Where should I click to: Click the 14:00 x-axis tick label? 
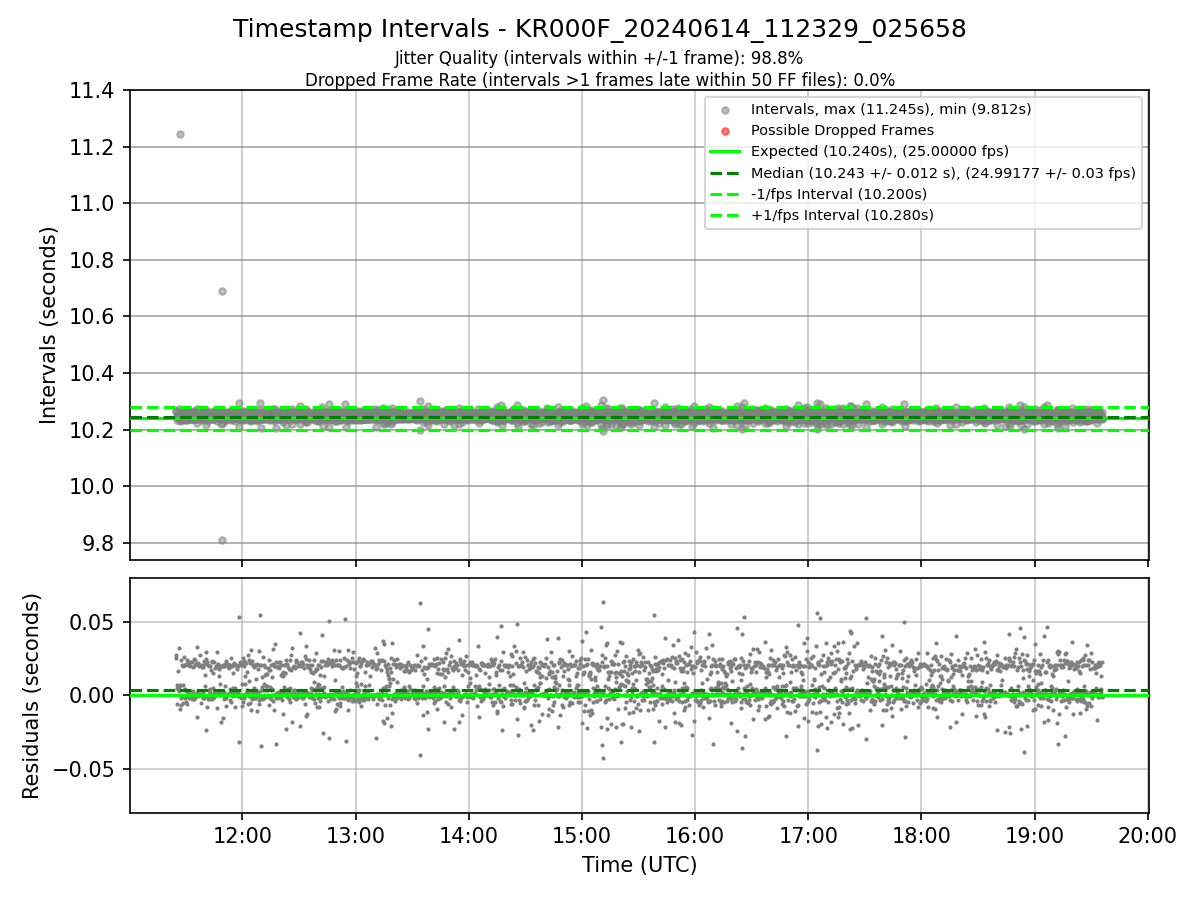pyautogui.click(x=468, y=834)
